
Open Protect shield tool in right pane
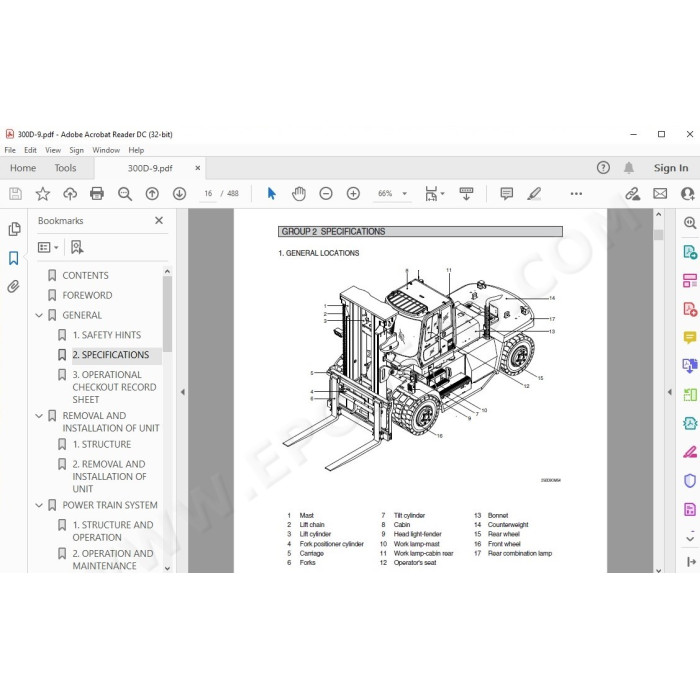[690, 481]
